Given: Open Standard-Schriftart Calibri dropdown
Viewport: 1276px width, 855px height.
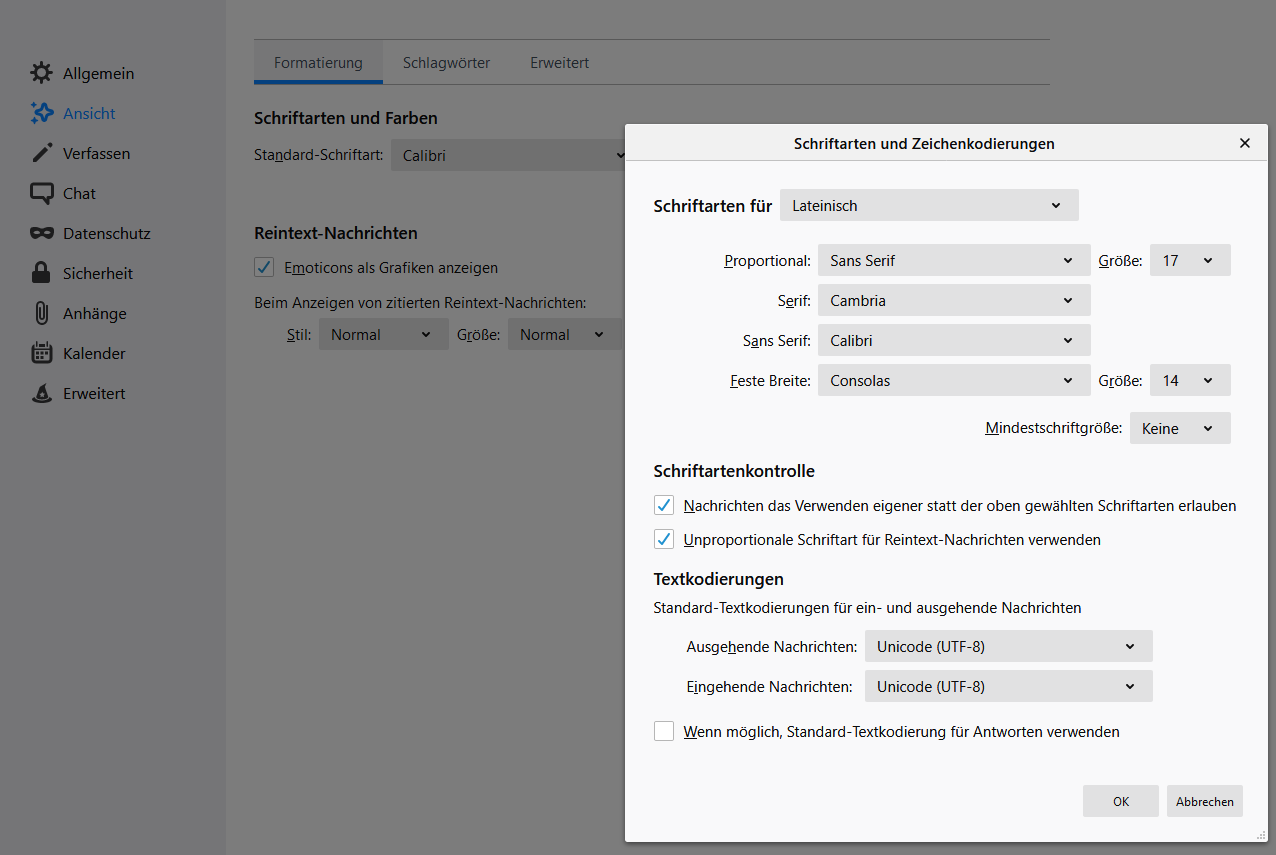Looking at the screenshot, I should [x=508, y=155].
